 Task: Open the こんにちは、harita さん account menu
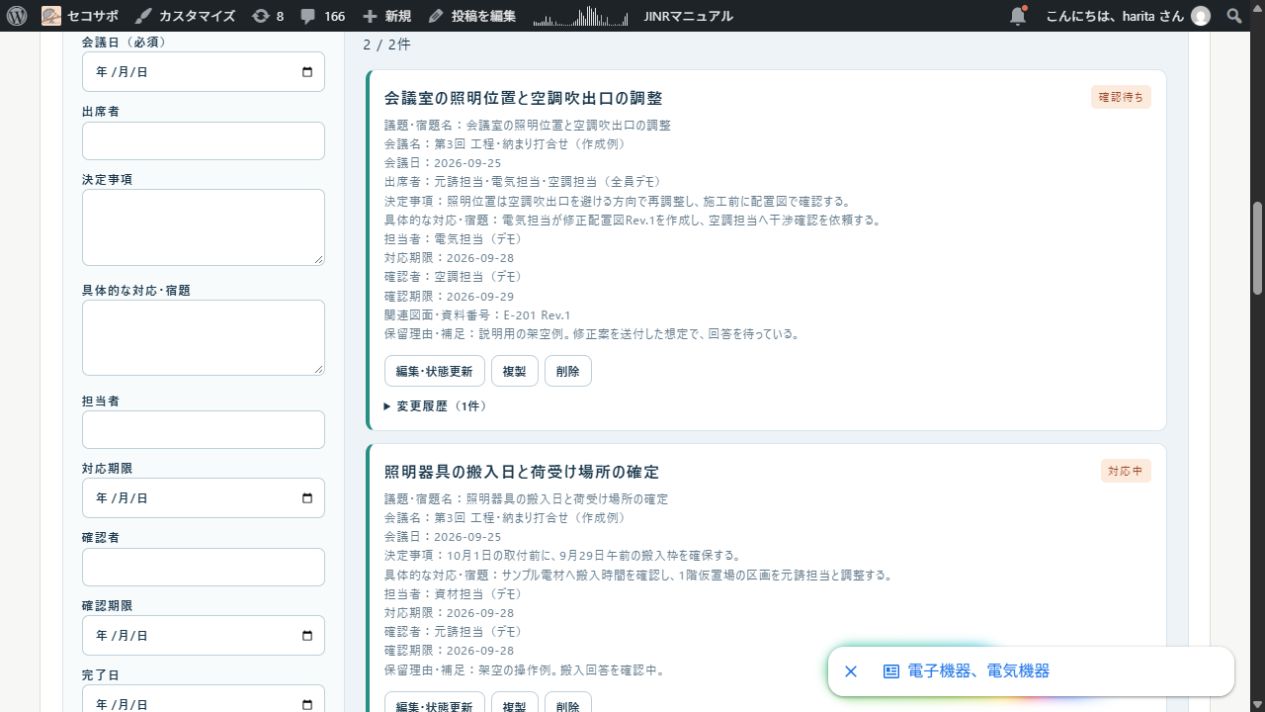click(1128, 16)
